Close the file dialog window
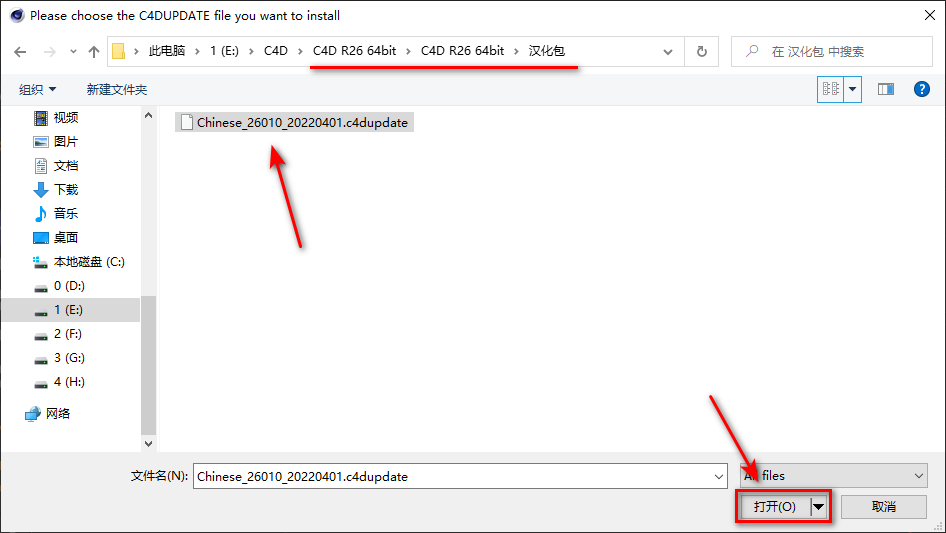 coord(930,15)
